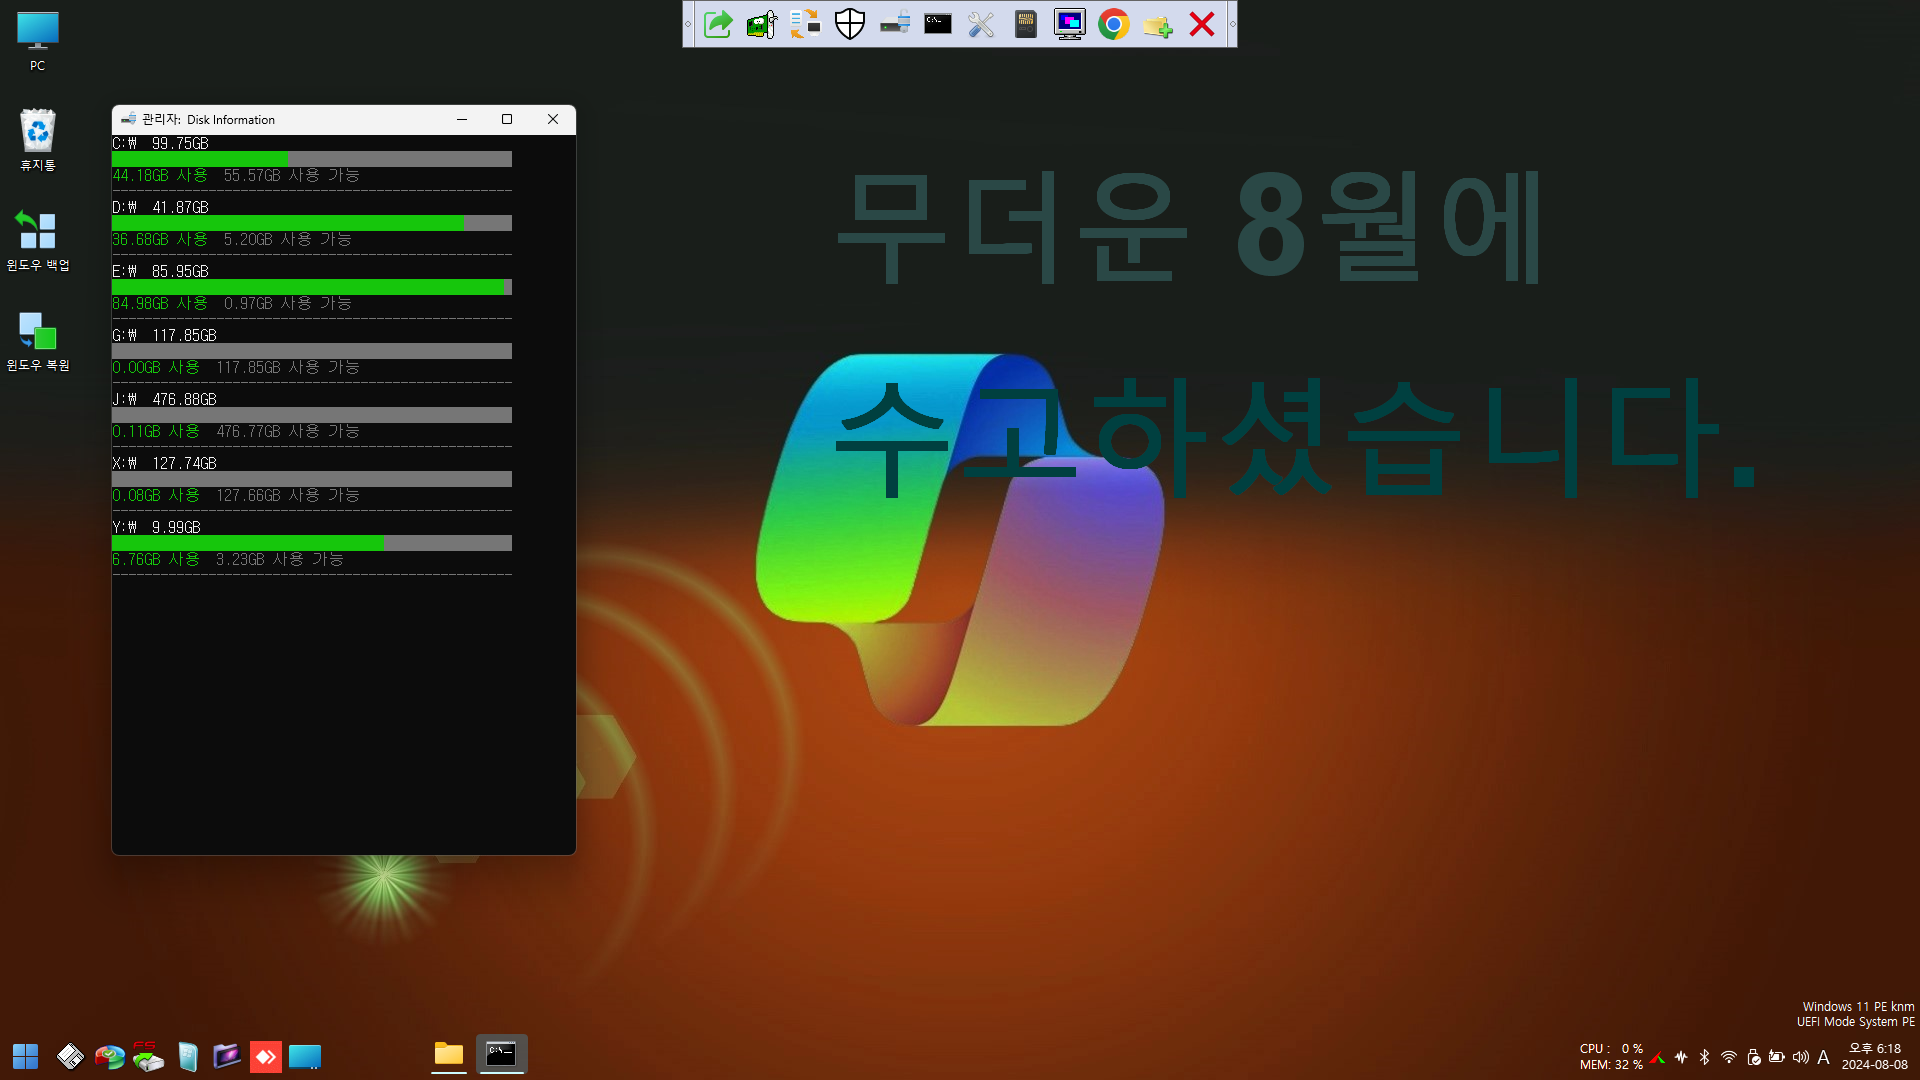This screenshot has width=1920, height=1080.
Task: Open the Windows Start button
Action: pos(25,1056)
